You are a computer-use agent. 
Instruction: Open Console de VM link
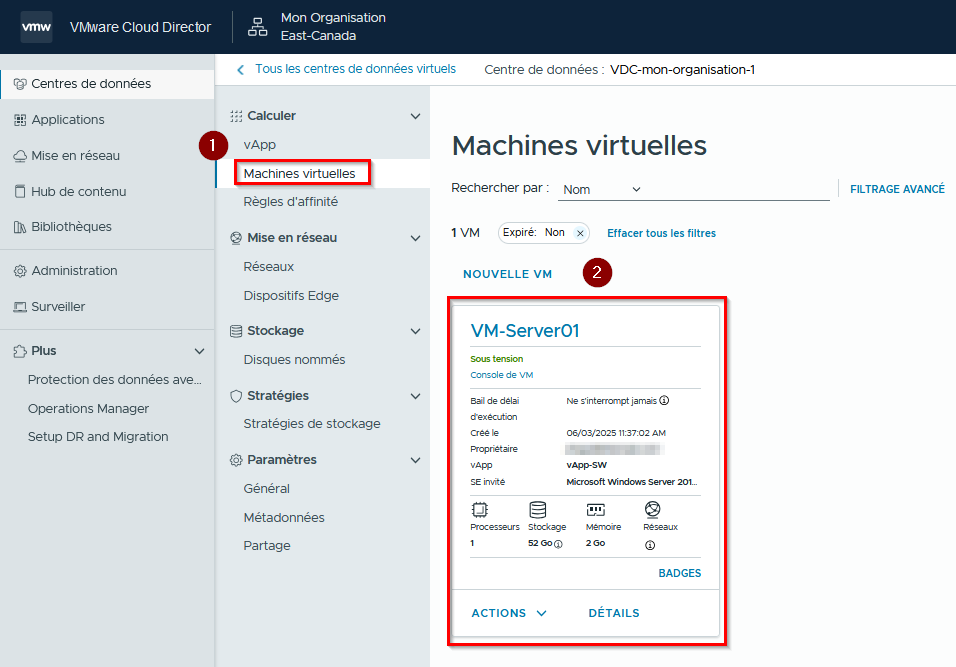click(502, 375)
